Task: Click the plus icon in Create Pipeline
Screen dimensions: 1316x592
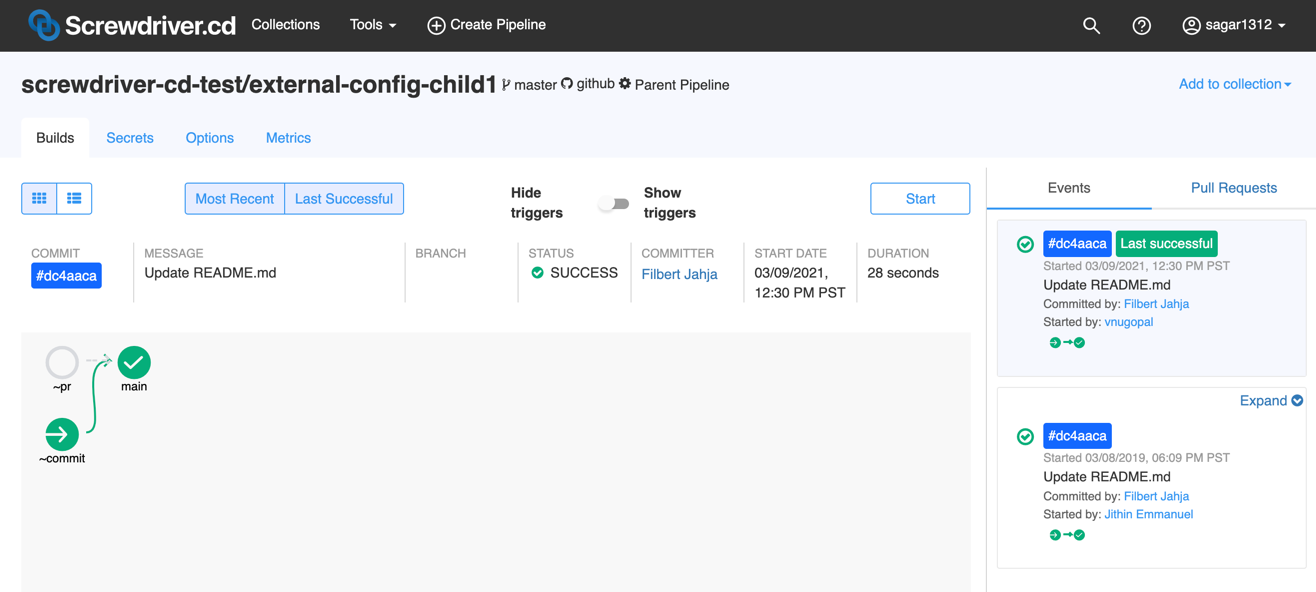Action: coord(436,26)
